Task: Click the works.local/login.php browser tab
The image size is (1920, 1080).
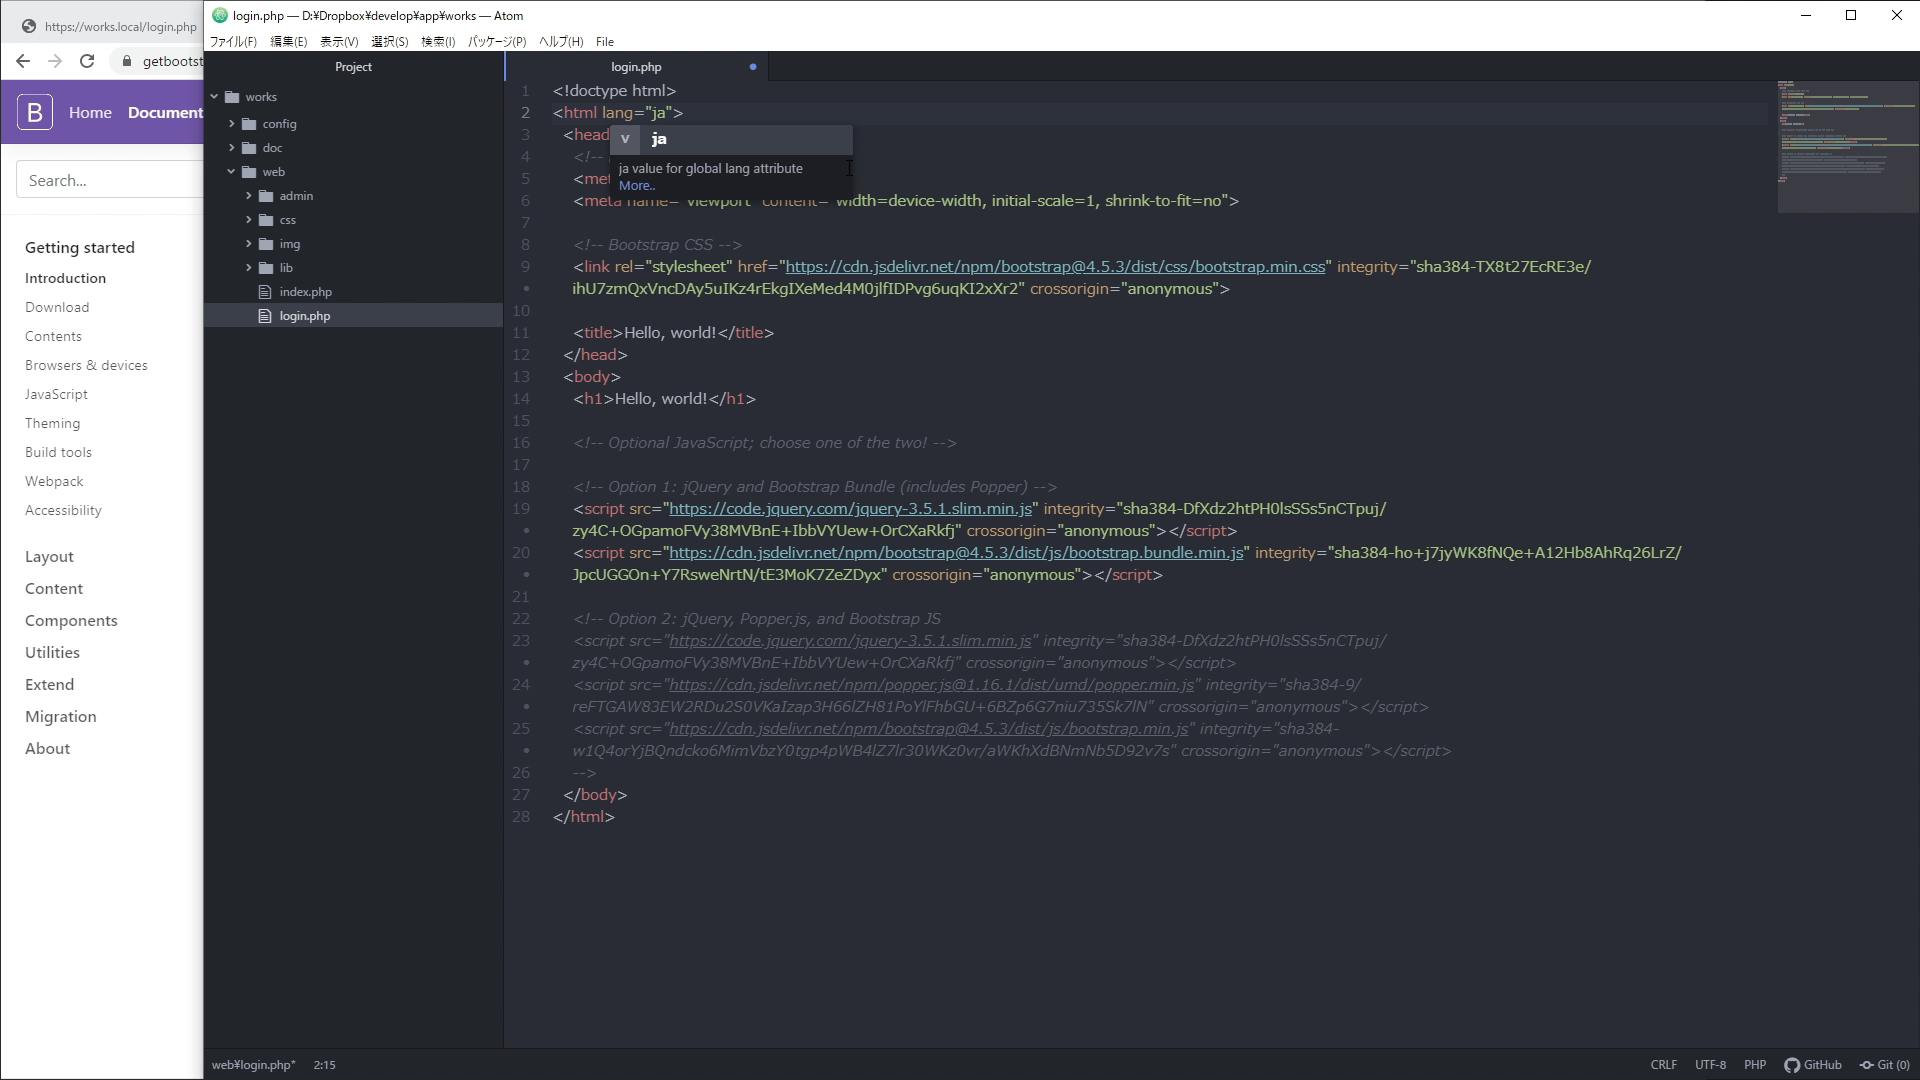Action: point(108,27)
